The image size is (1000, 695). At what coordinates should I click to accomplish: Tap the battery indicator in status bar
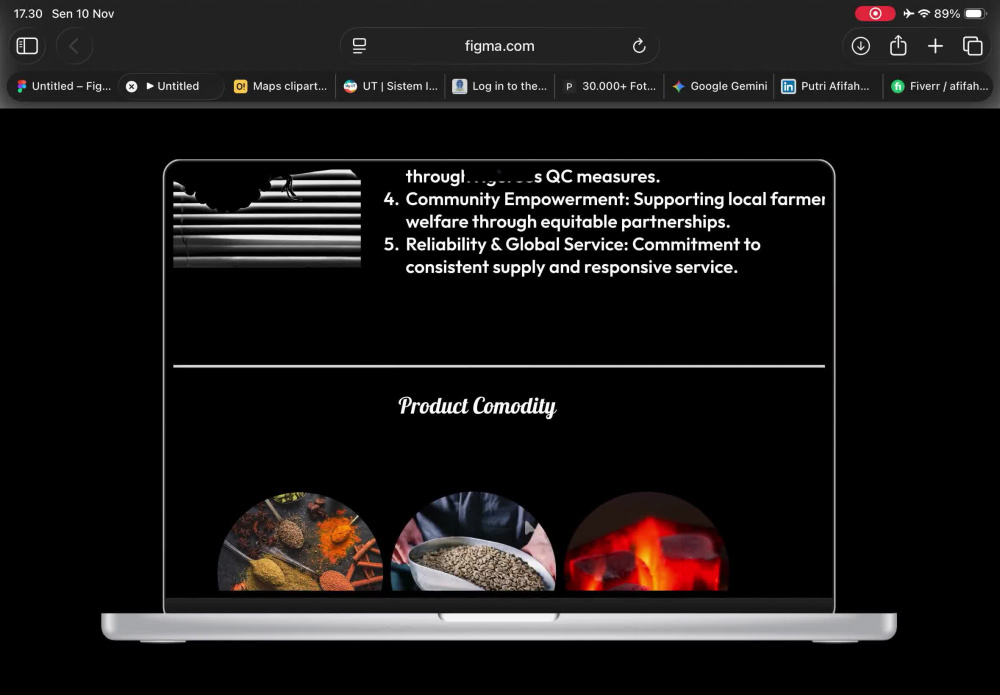pyautogui.click(x=974, y=13)
